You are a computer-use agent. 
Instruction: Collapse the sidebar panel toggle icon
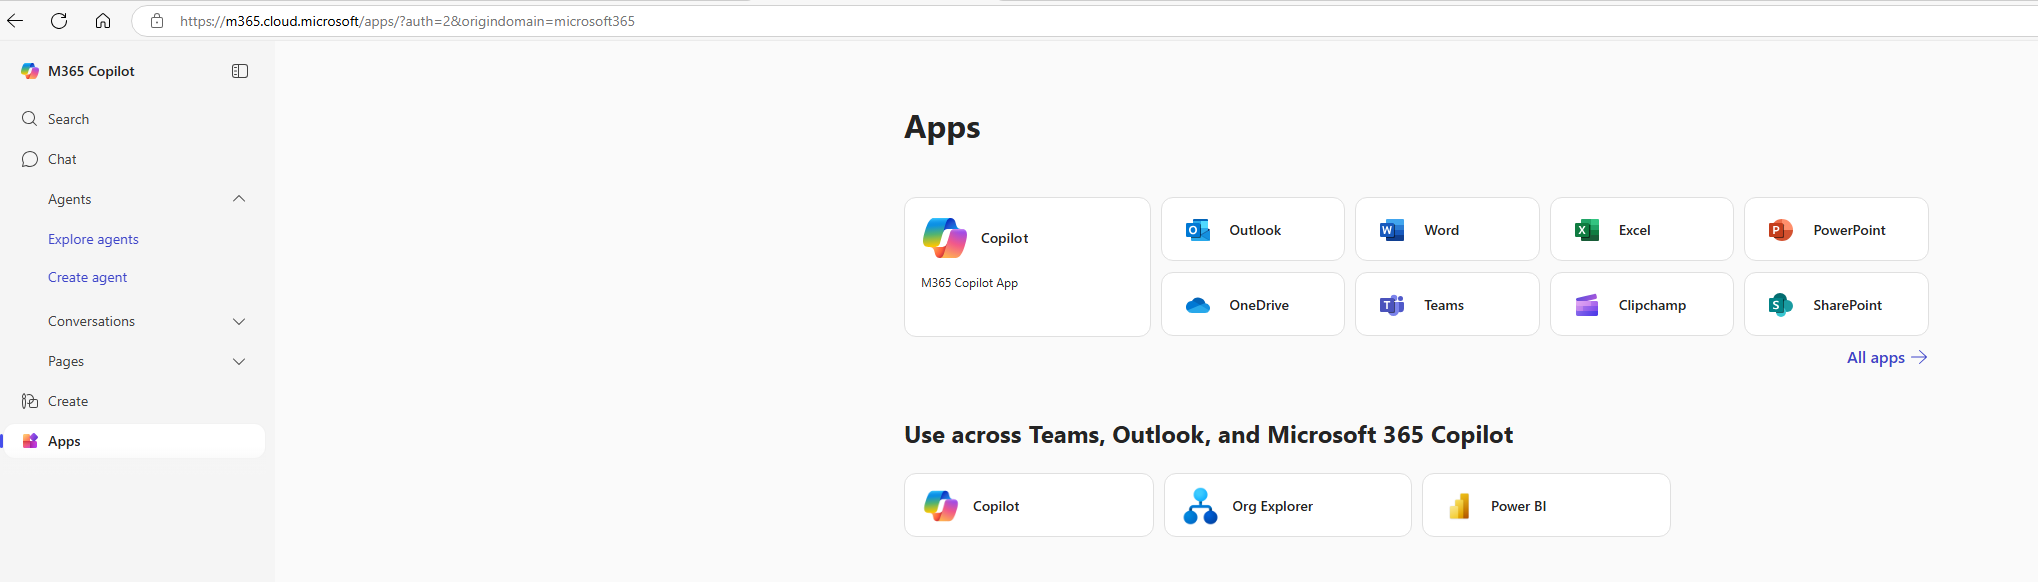240,71
